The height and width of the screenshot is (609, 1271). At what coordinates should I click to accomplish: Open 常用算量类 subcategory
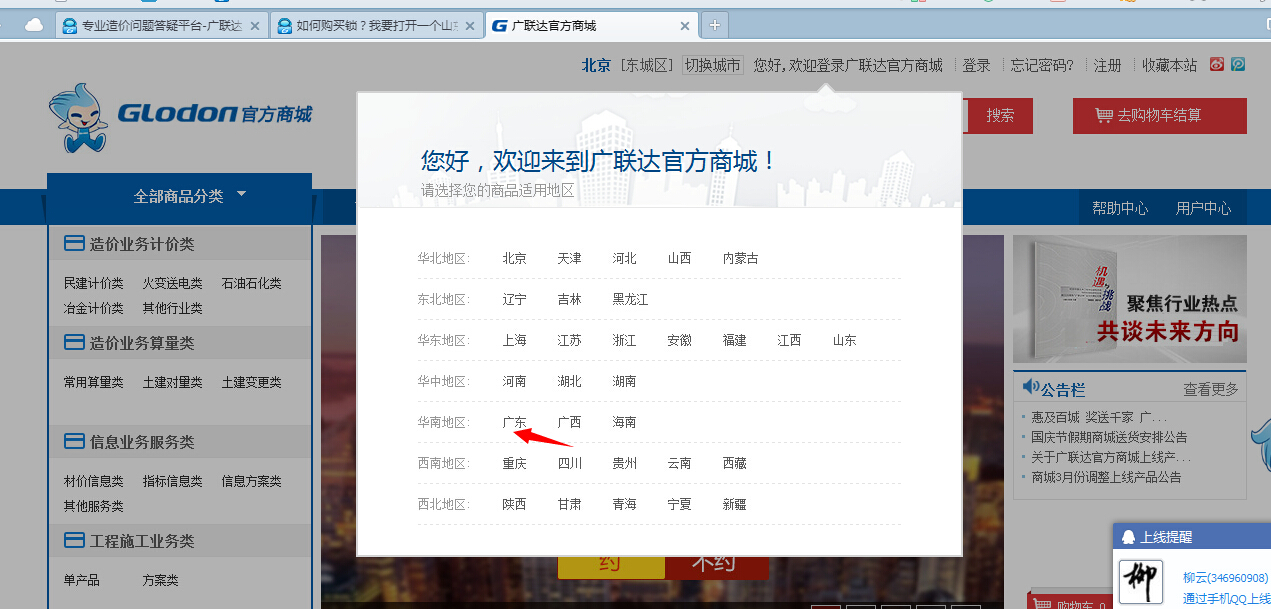(x=93, y=382)
